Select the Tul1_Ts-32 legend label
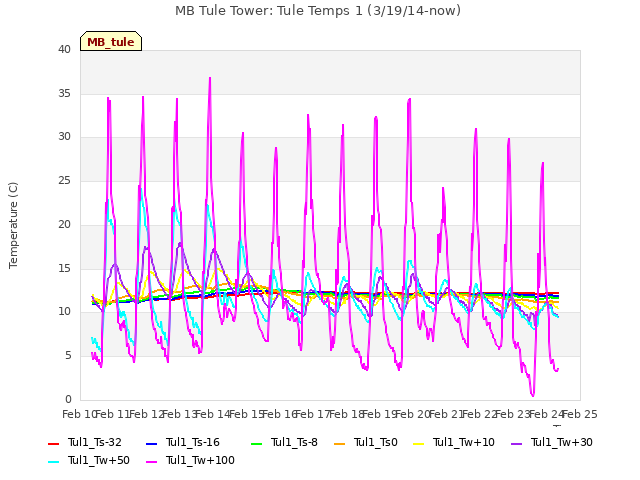640x480 pixels. (x=95, y=442)
